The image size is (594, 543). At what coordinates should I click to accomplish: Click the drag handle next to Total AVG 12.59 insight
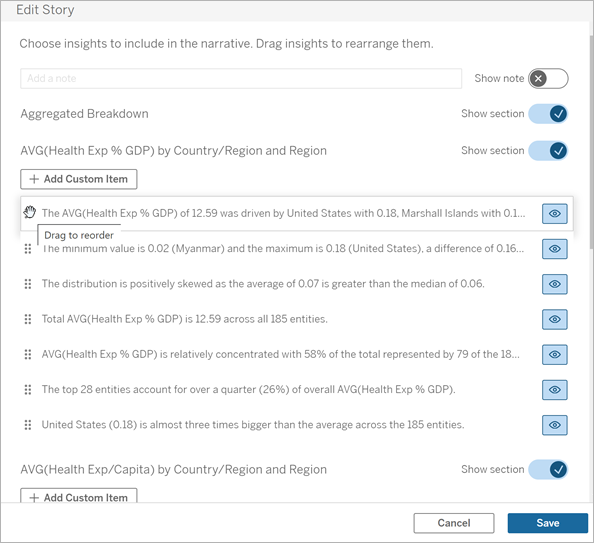pos(28,319)
